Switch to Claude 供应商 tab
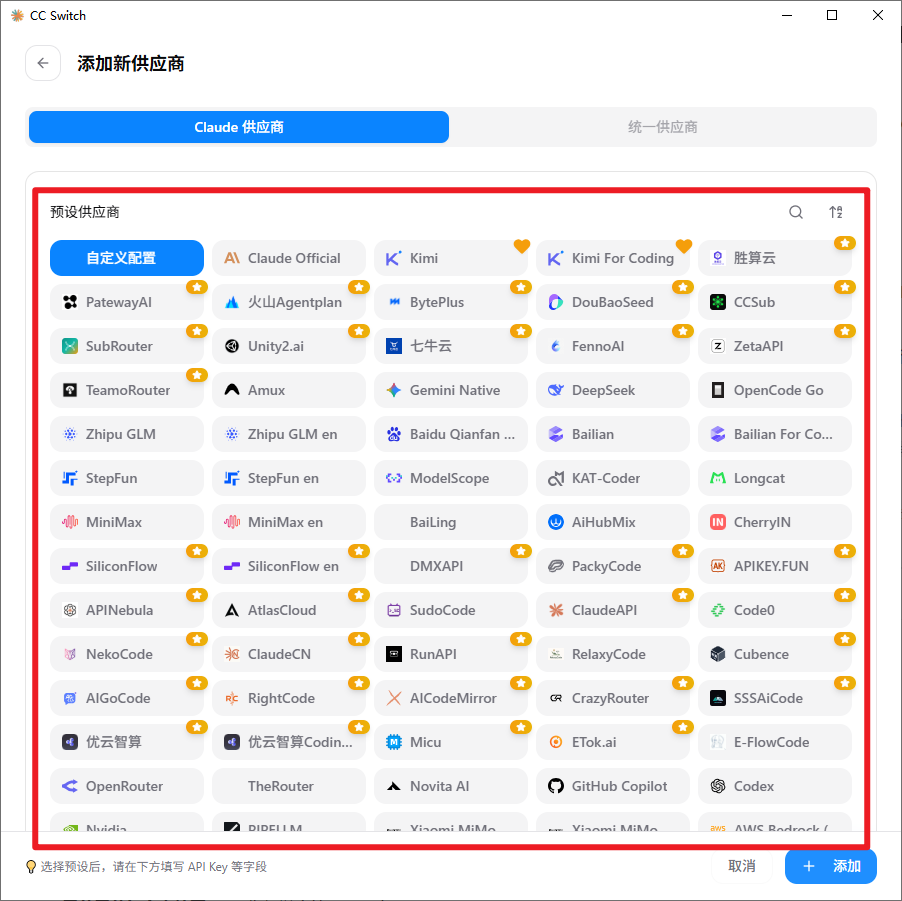 (239, 127)
